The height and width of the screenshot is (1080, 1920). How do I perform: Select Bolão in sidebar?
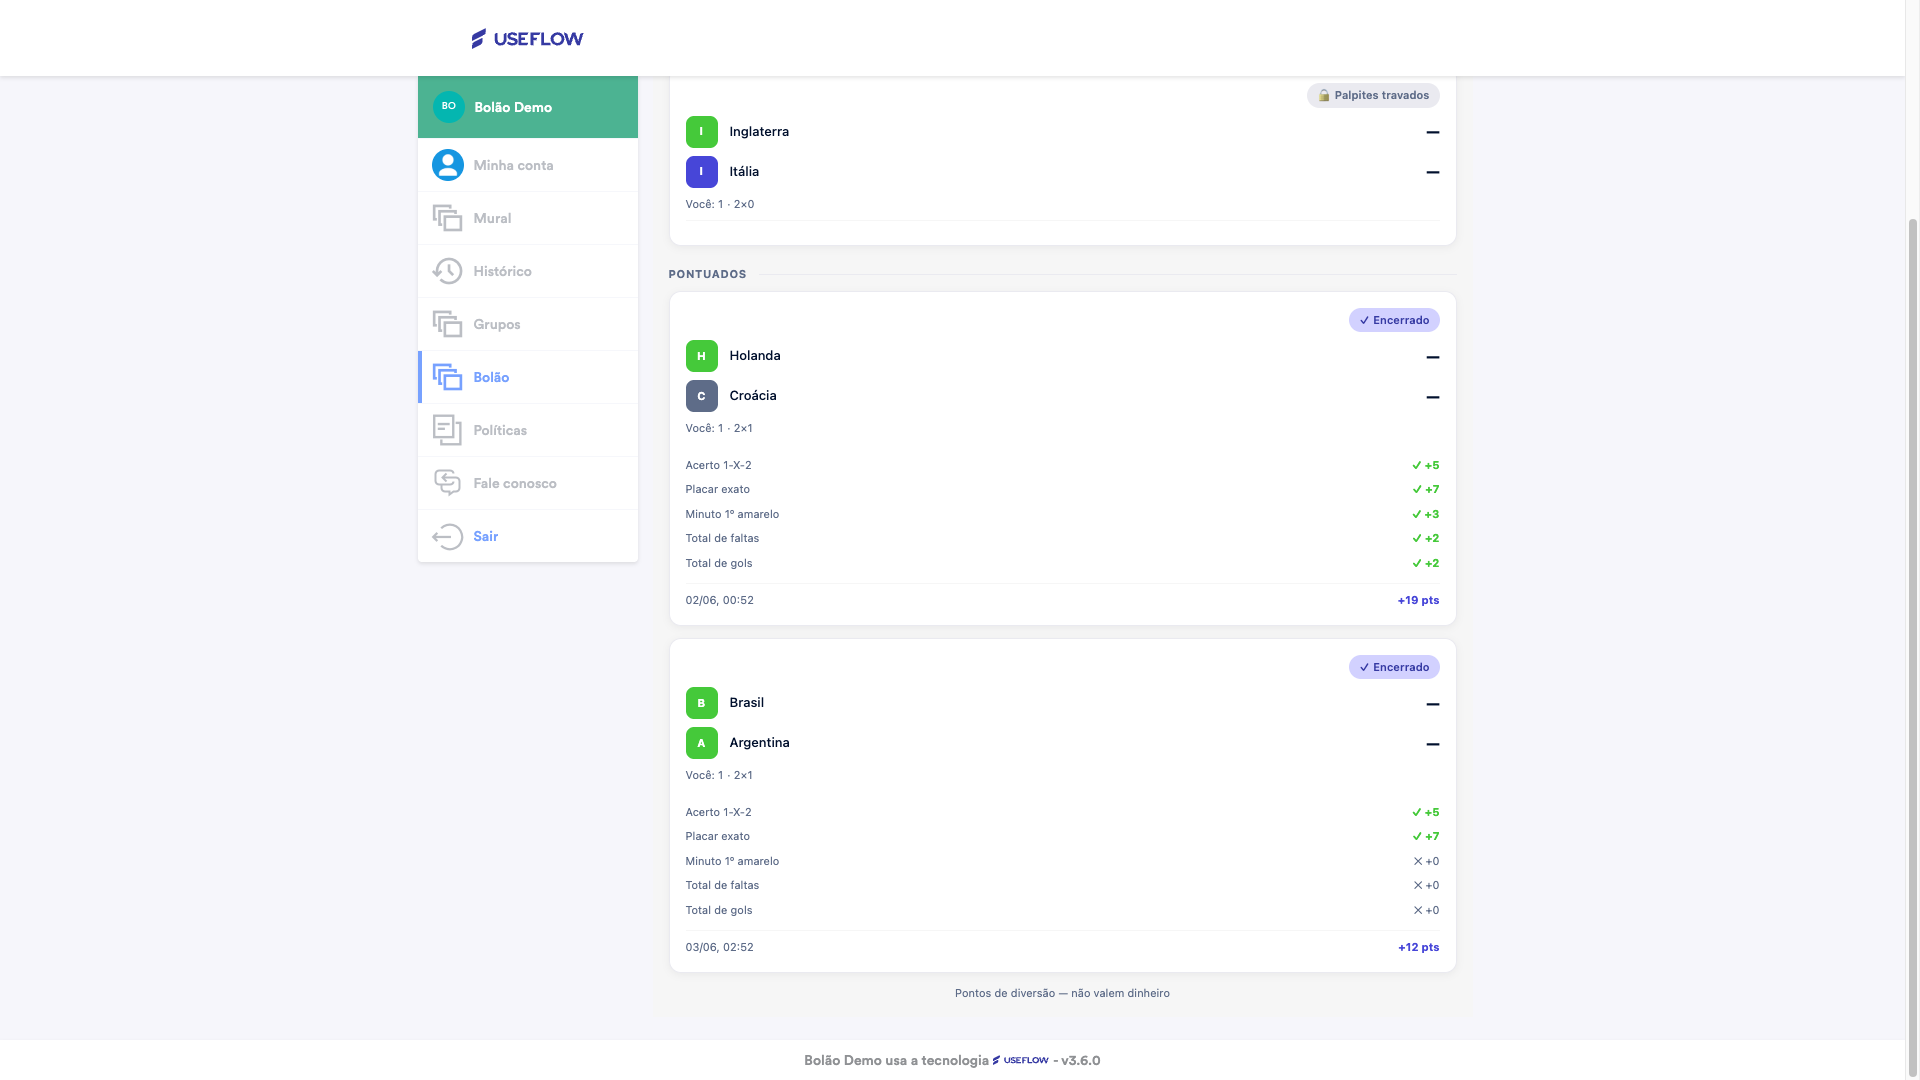[528, 377]
